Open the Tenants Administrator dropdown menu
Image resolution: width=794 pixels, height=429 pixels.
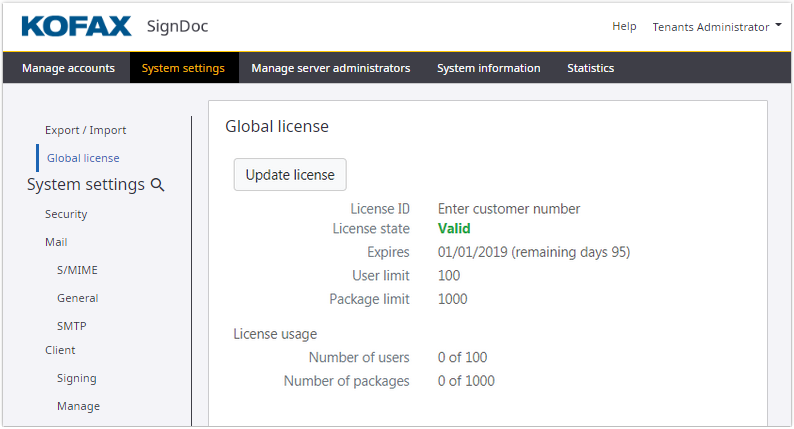(716, 27)
